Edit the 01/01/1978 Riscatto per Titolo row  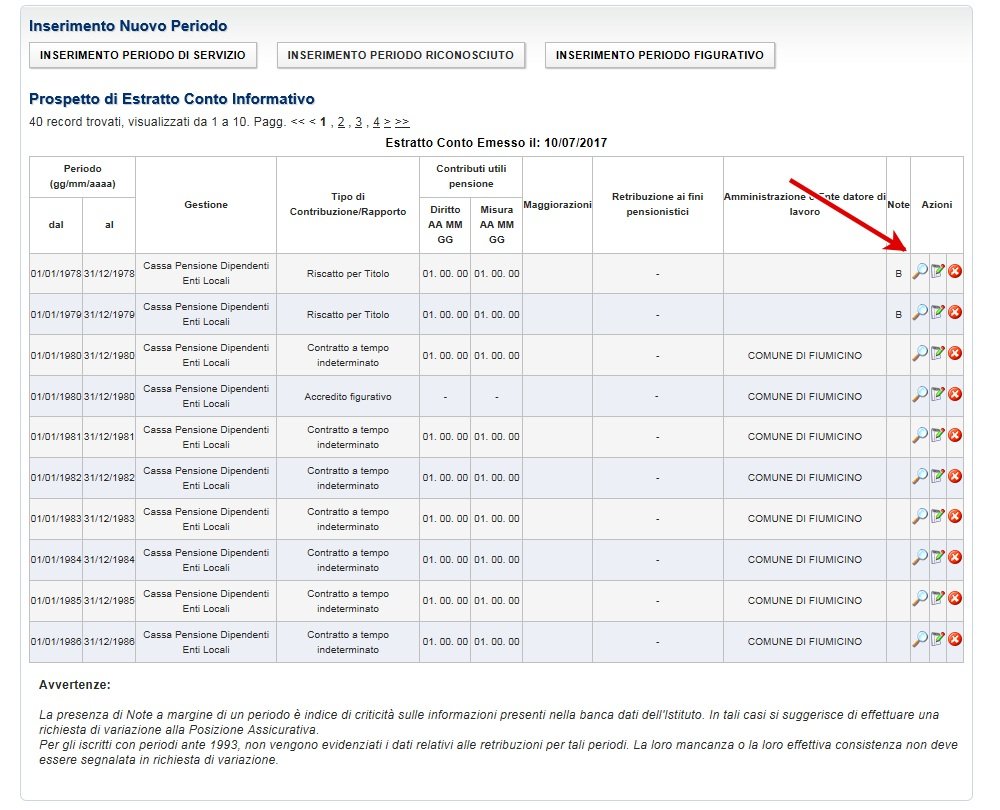coord(938,272)
